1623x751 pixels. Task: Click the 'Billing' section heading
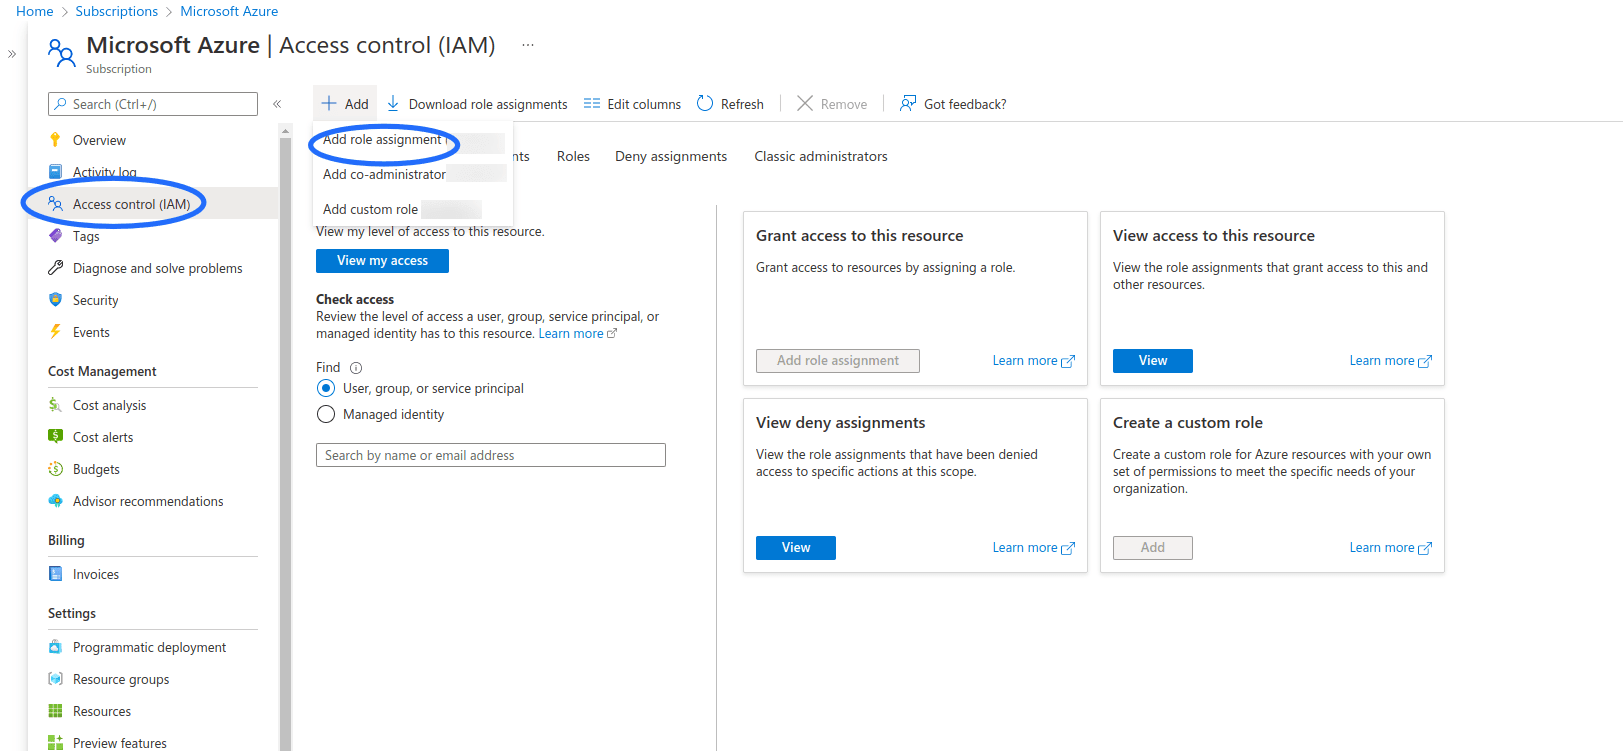click(66, 540)
